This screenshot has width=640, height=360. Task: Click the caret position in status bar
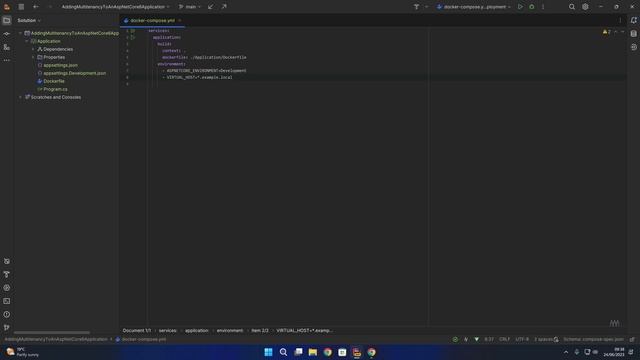(x=489, y=339)
